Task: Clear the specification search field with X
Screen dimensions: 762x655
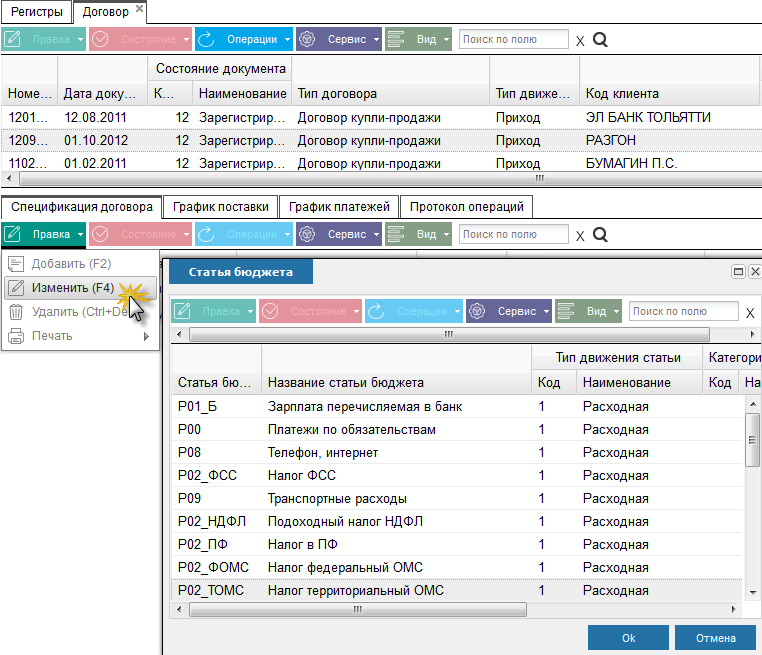Action: 580,236
